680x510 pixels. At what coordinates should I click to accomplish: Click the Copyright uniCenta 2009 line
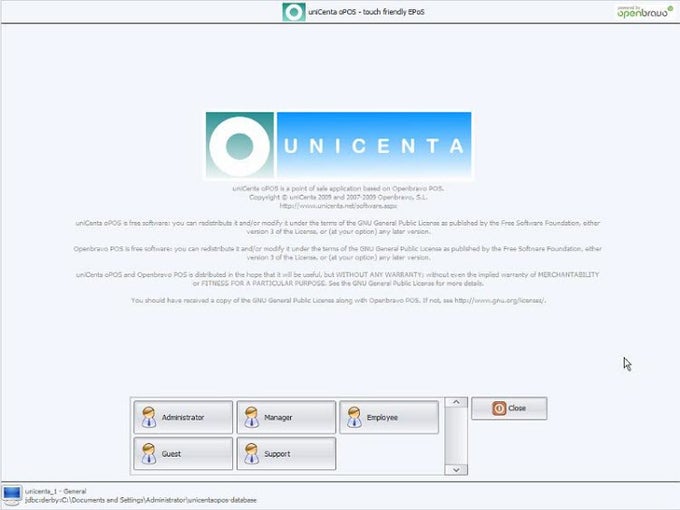coord(338,197)
